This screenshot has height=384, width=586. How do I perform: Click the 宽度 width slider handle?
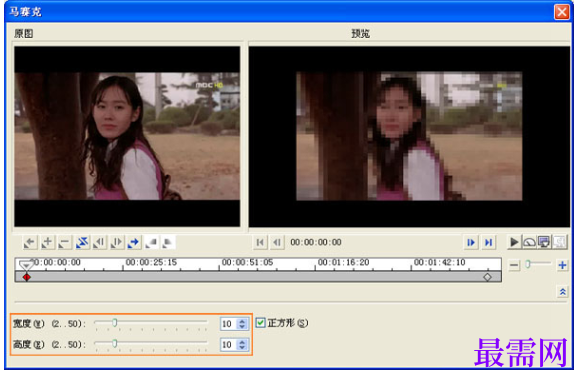115,322
